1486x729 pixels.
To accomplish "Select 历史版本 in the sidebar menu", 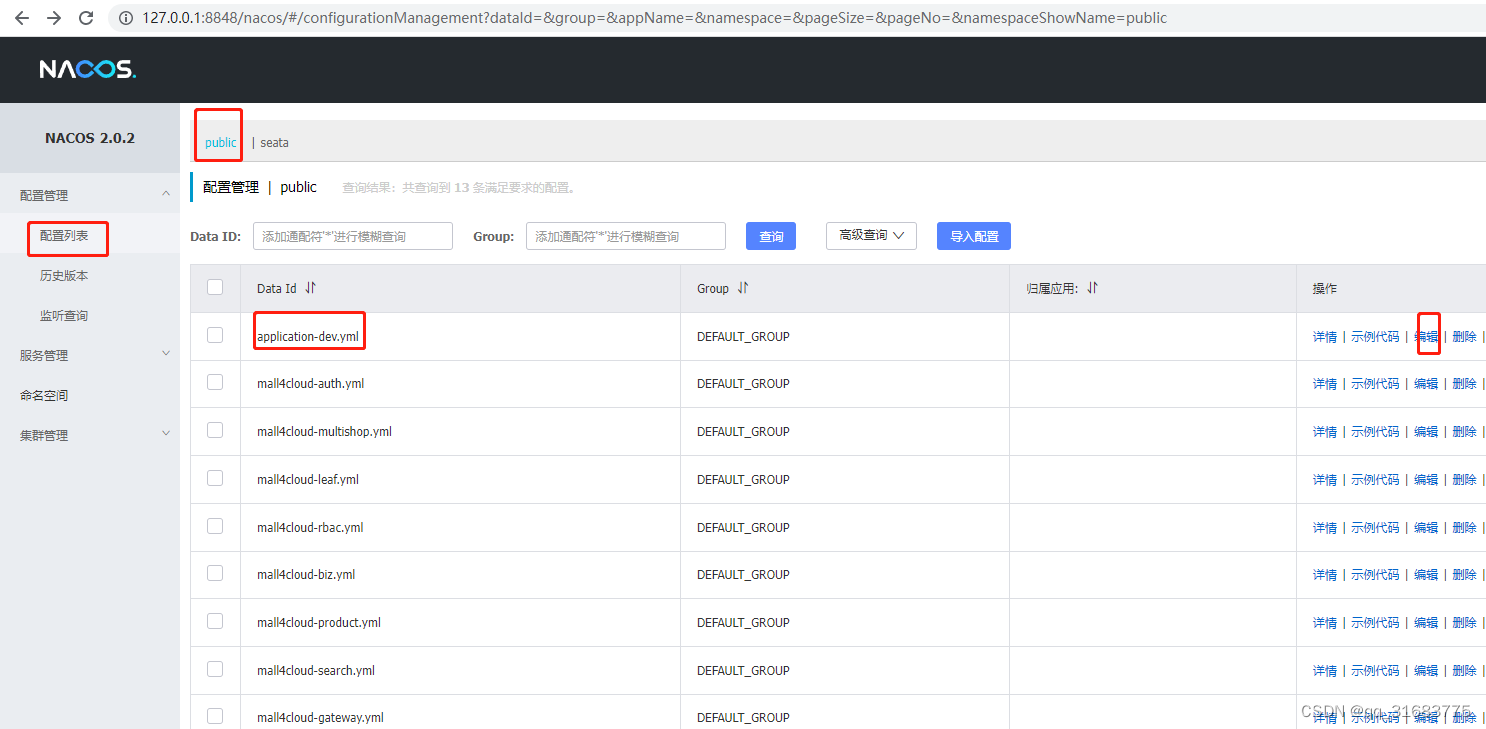I will [x=64, y=275].
